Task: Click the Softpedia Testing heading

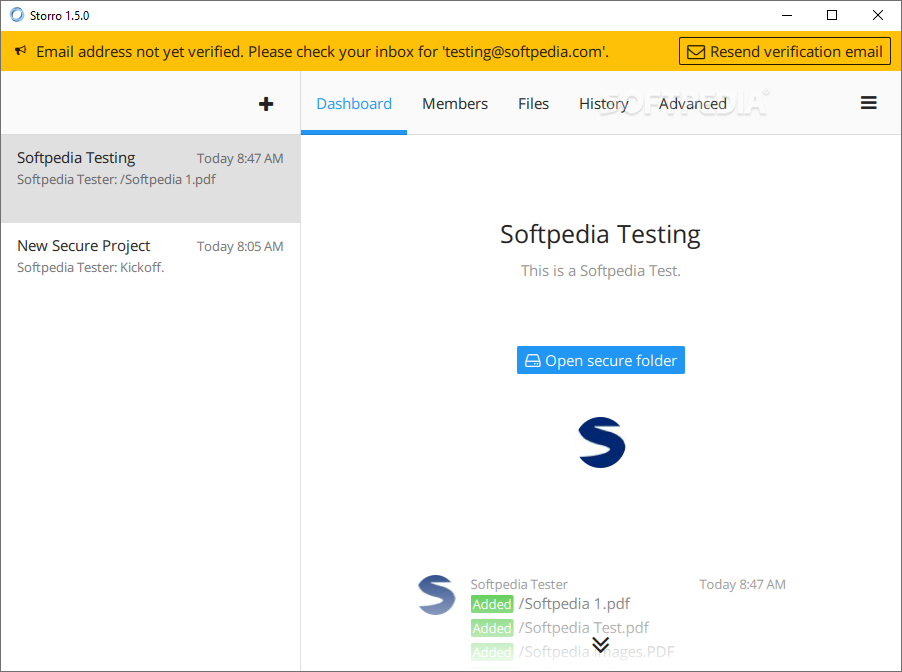Action: (x=600, y=235)
